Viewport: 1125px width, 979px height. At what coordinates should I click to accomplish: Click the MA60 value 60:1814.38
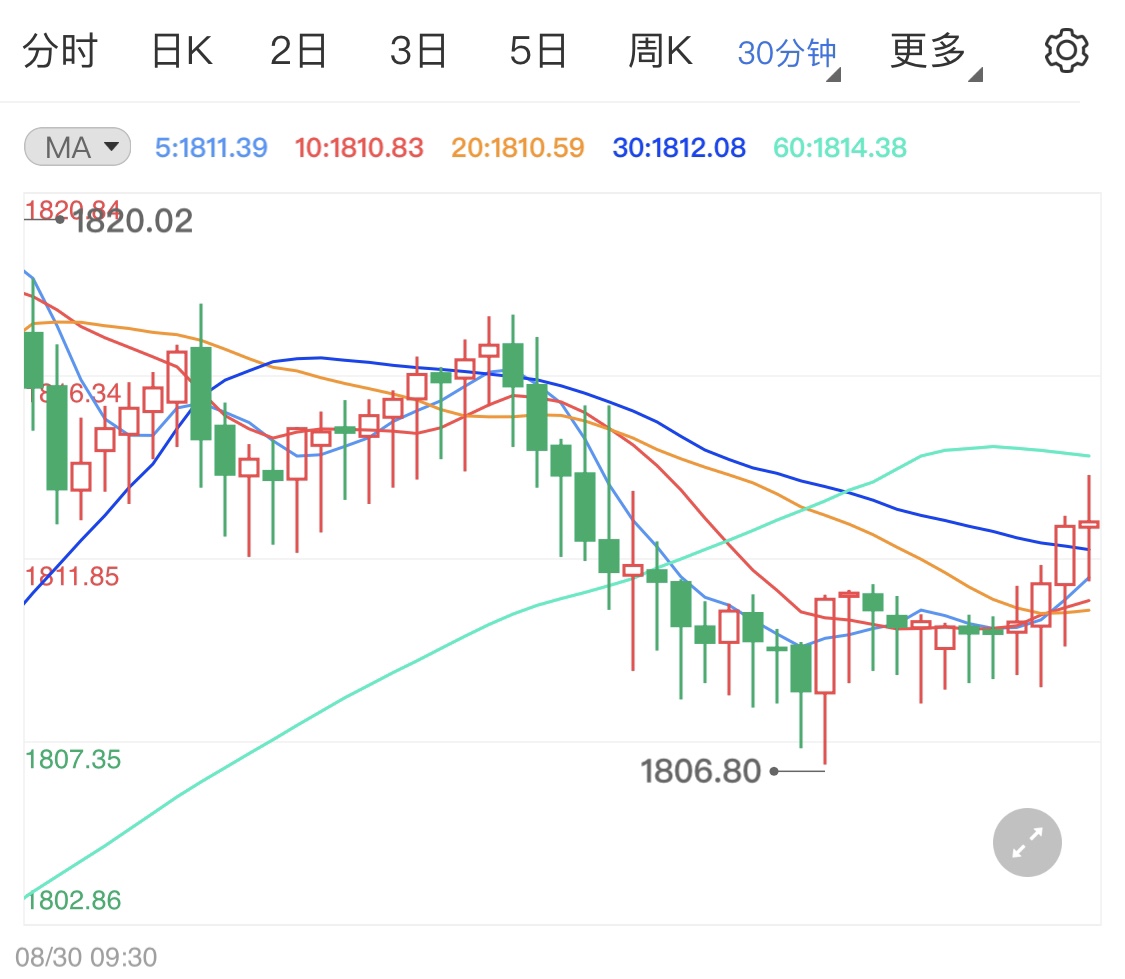pyautogui.click(x=839, y=148)
